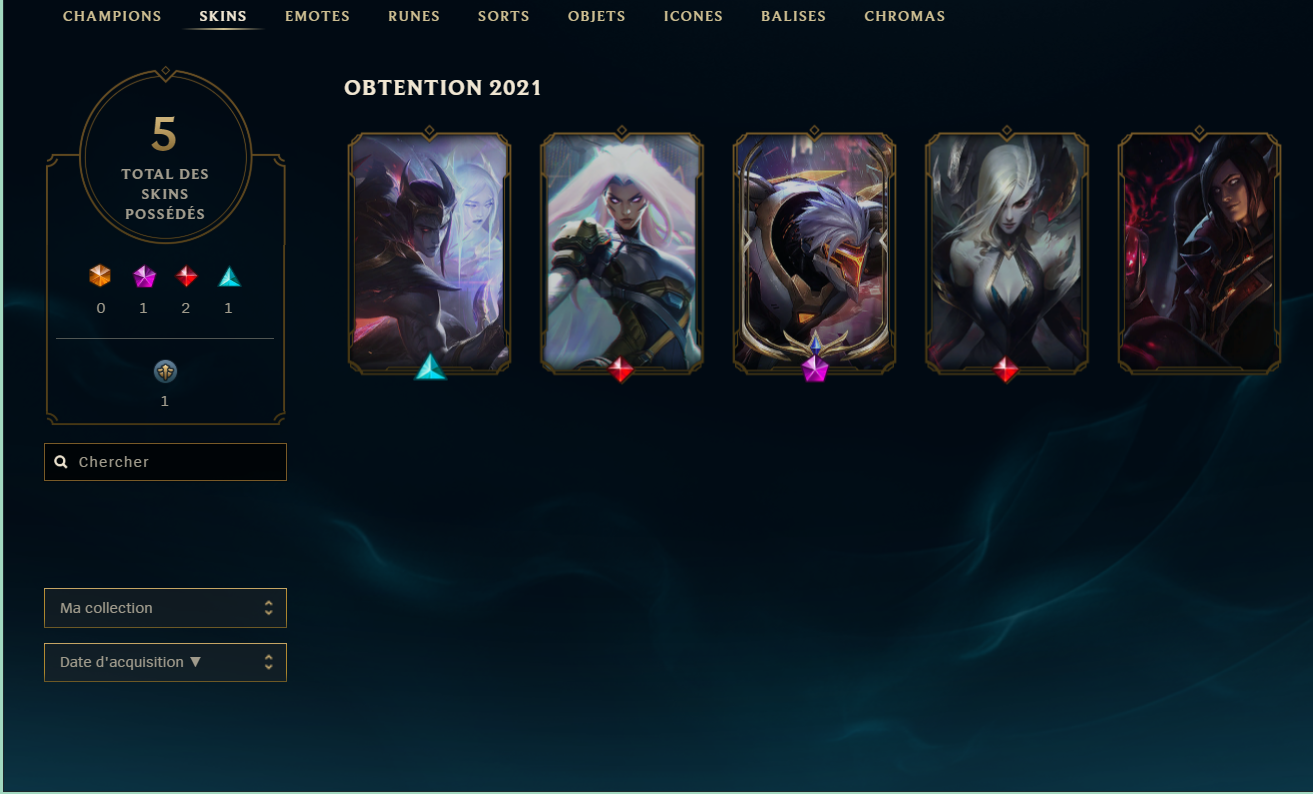Click the teal gem under first skin card
Screen dimensions: 1313x794
pyautogui.click(x=431, y=367)
